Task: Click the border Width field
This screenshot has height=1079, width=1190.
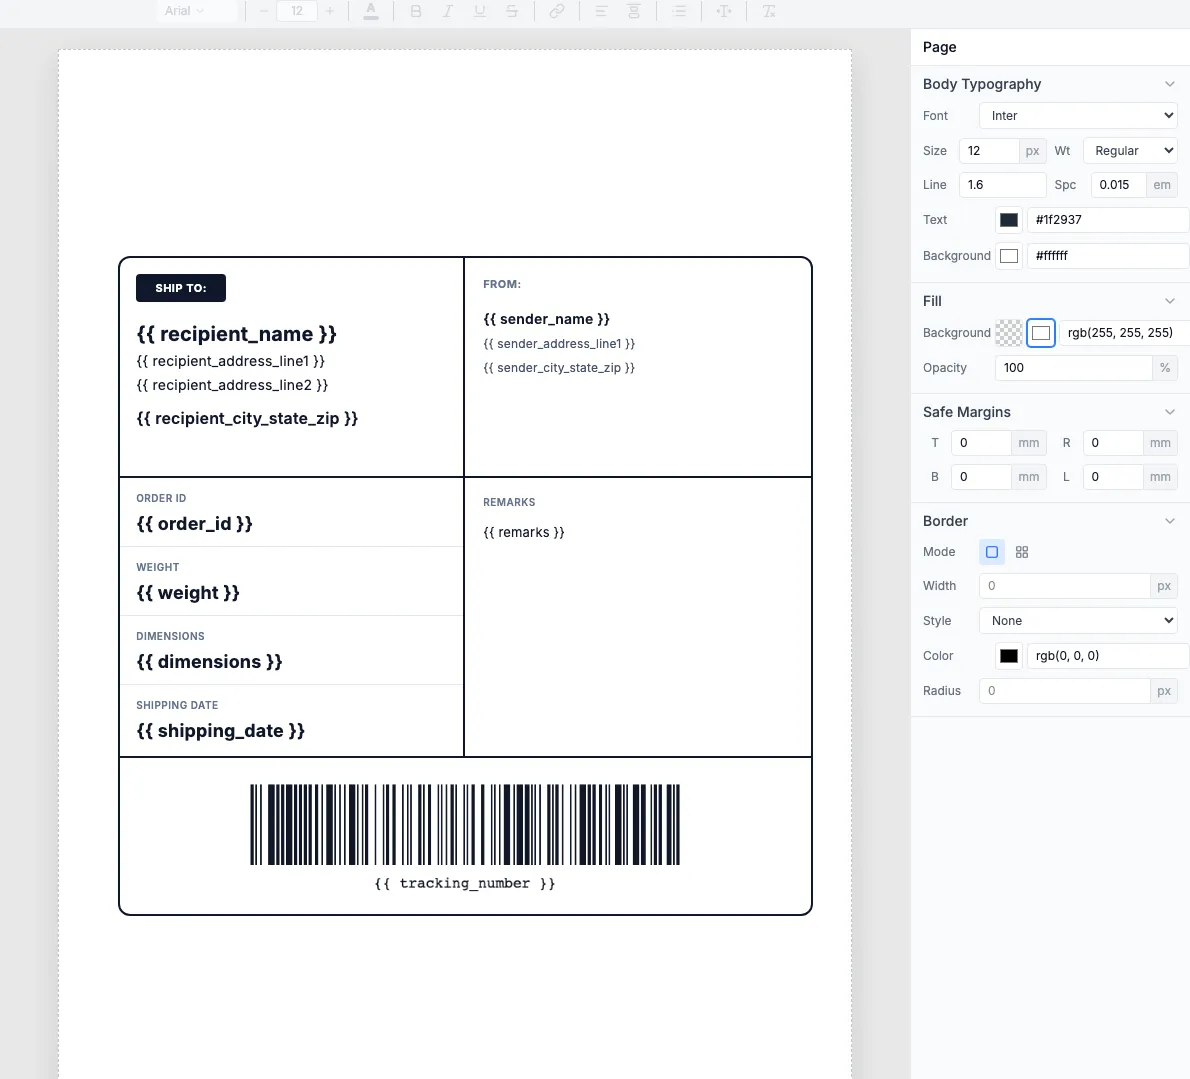Action: pyautogui.click(x=1065, y=586)
